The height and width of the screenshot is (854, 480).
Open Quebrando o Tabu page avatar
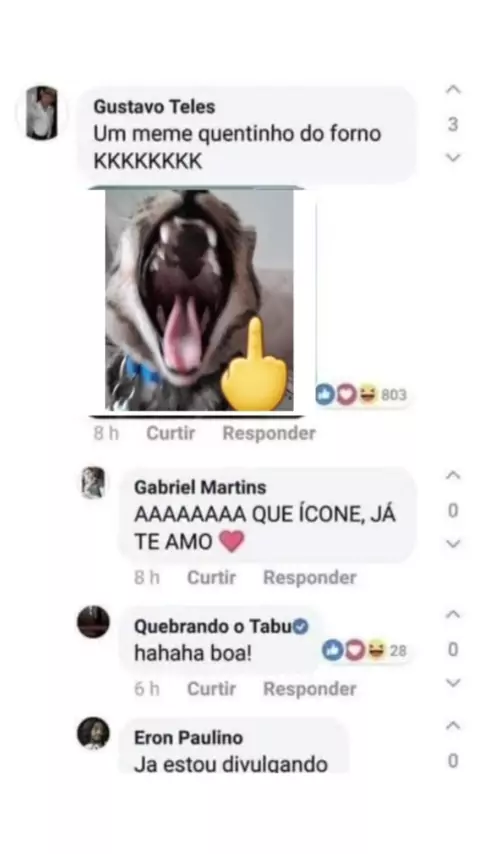tap(93, 621)
